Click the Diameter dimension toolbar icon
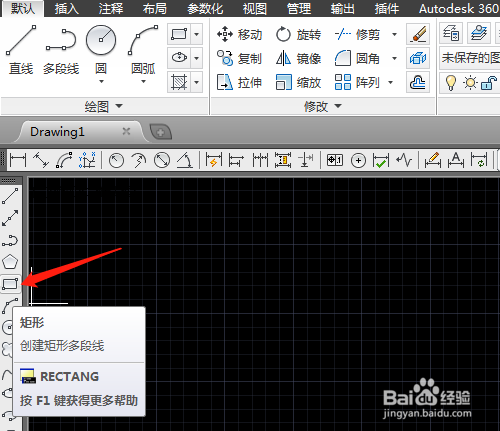 click(162, 160)
